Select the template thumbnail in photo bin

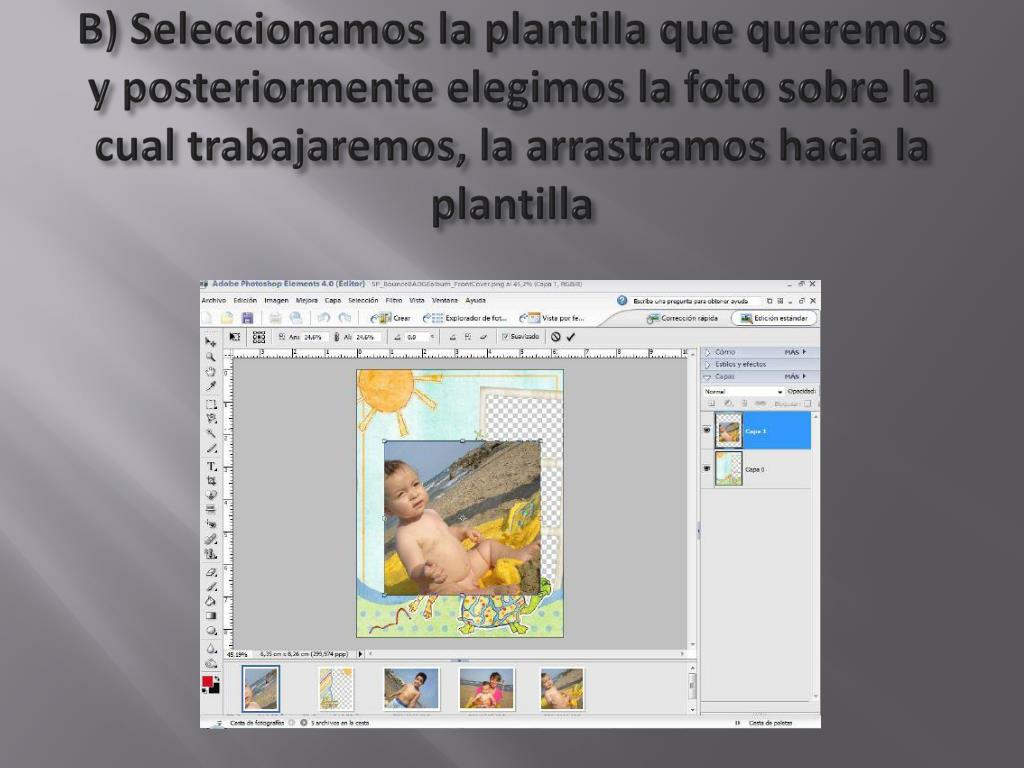click(336, 688)
